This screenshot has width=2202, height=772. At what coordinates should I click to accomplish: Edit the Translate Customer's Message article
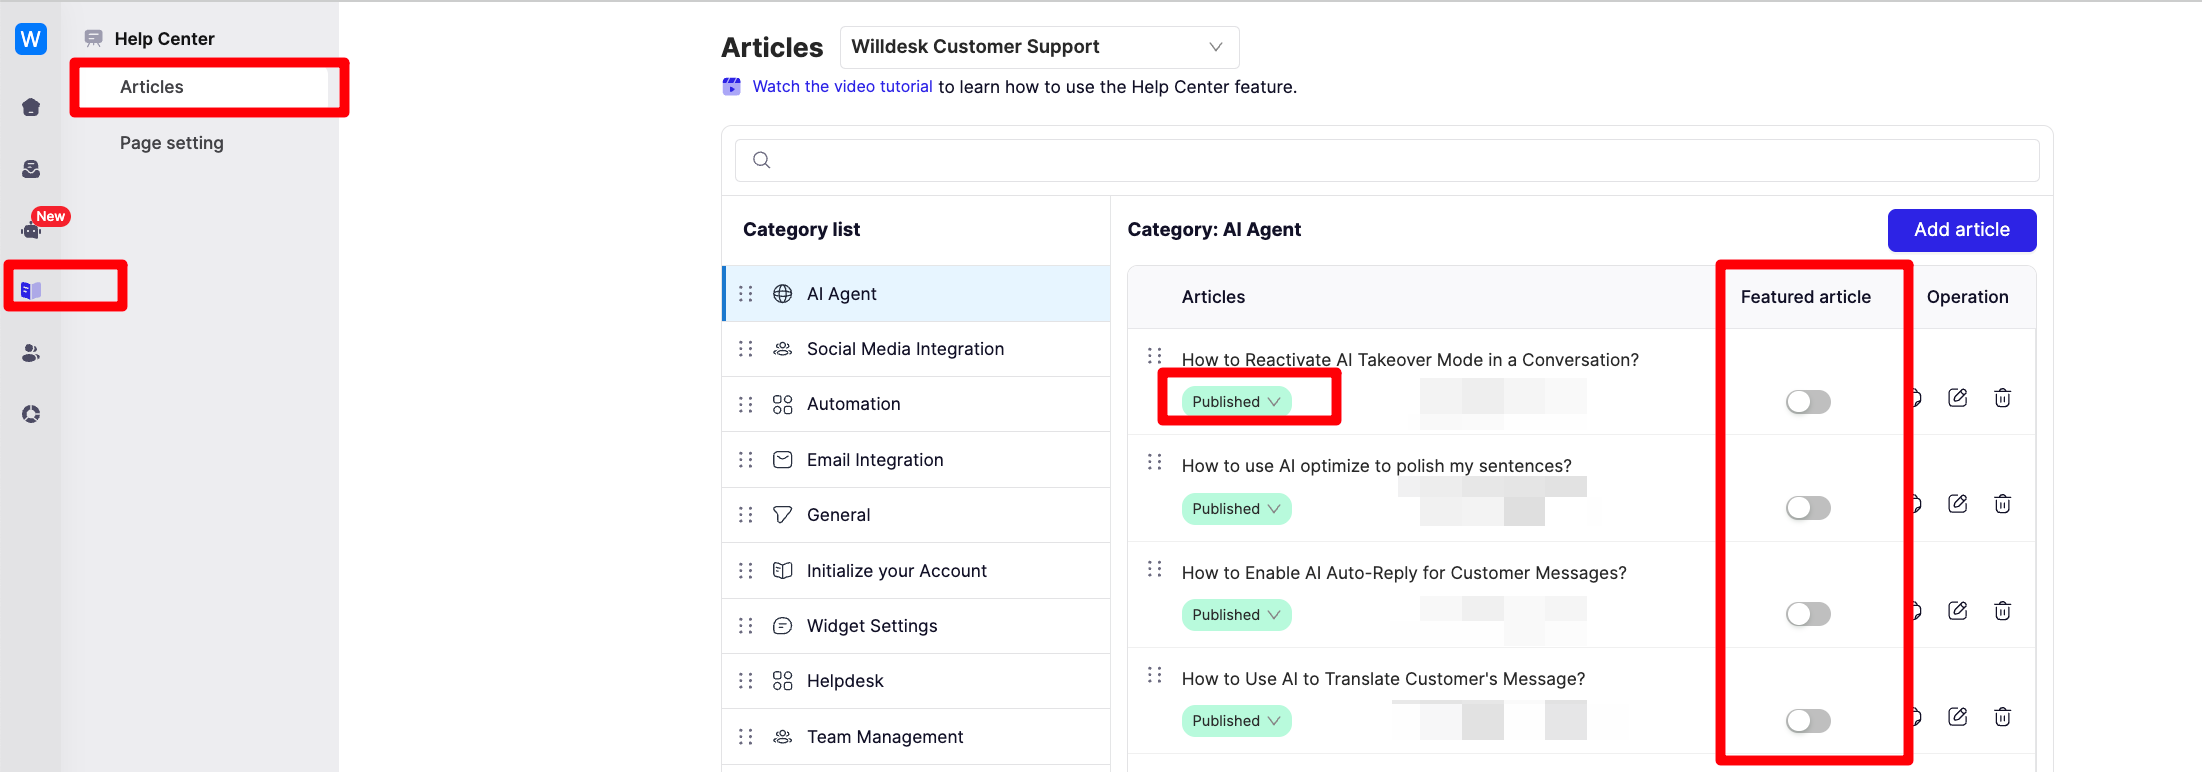[x=1958, y=717]
